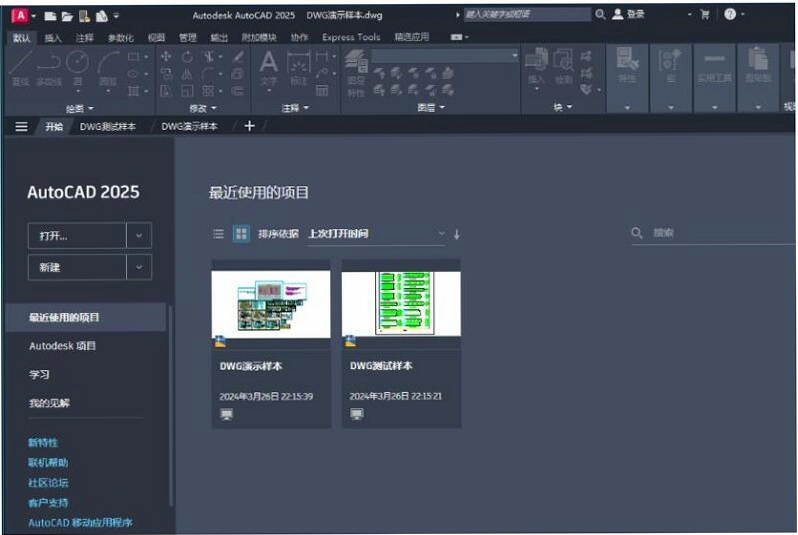Click the plus icon to add new drawing tab
Image resolution: width=798 pixels, height=535 pixels.
point(249,126)
